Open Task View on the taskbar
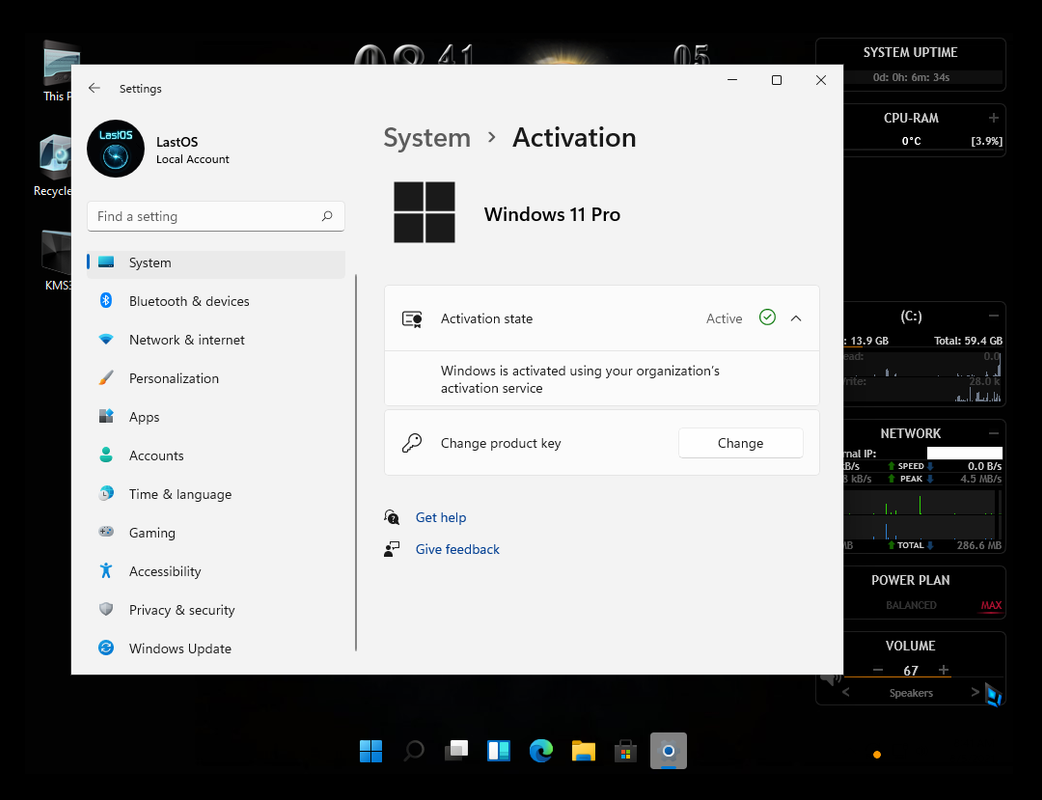 pos(456,751)
